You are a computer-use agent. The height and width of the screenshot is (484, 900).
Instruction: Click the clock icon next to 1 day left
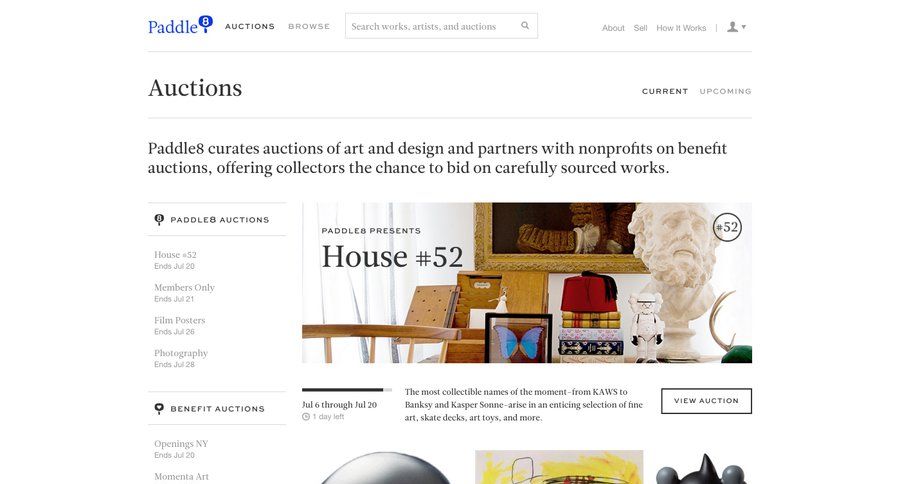point(306,417)
